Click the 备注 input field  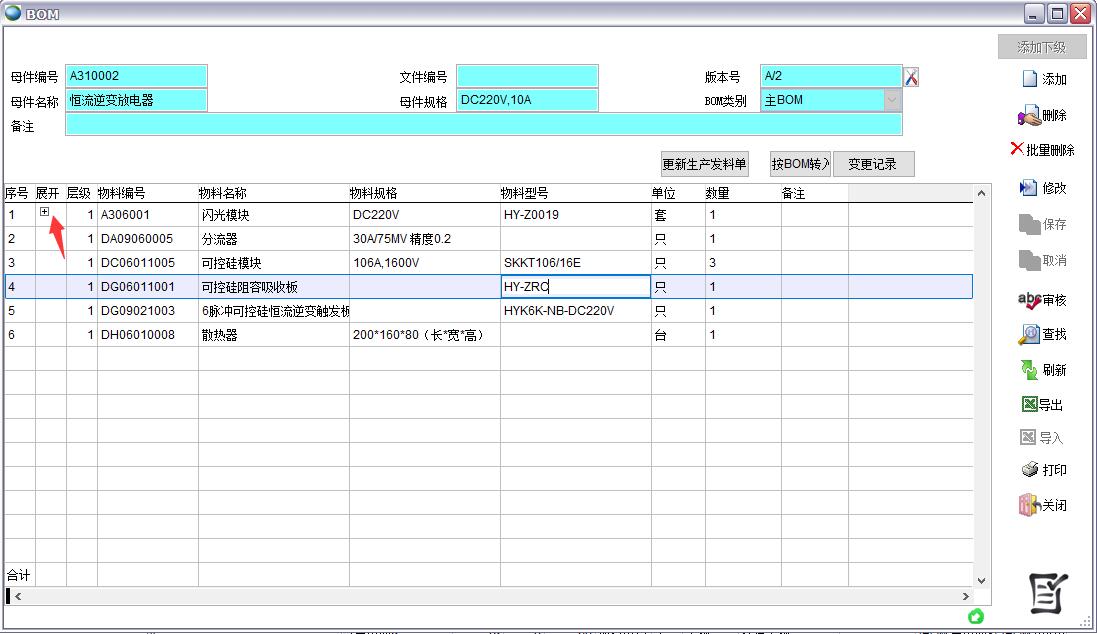click(x=483, y=125)
